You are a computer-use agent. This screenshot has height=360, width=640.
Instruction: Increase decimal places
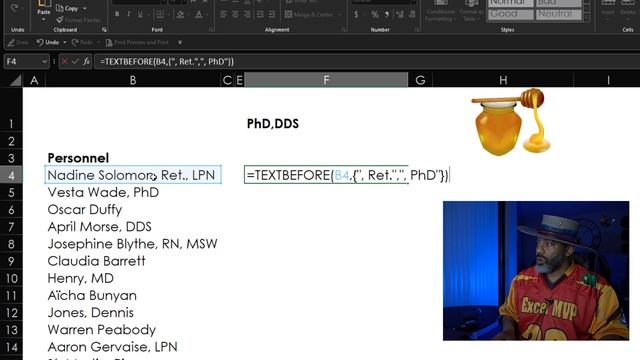[400, 15]
